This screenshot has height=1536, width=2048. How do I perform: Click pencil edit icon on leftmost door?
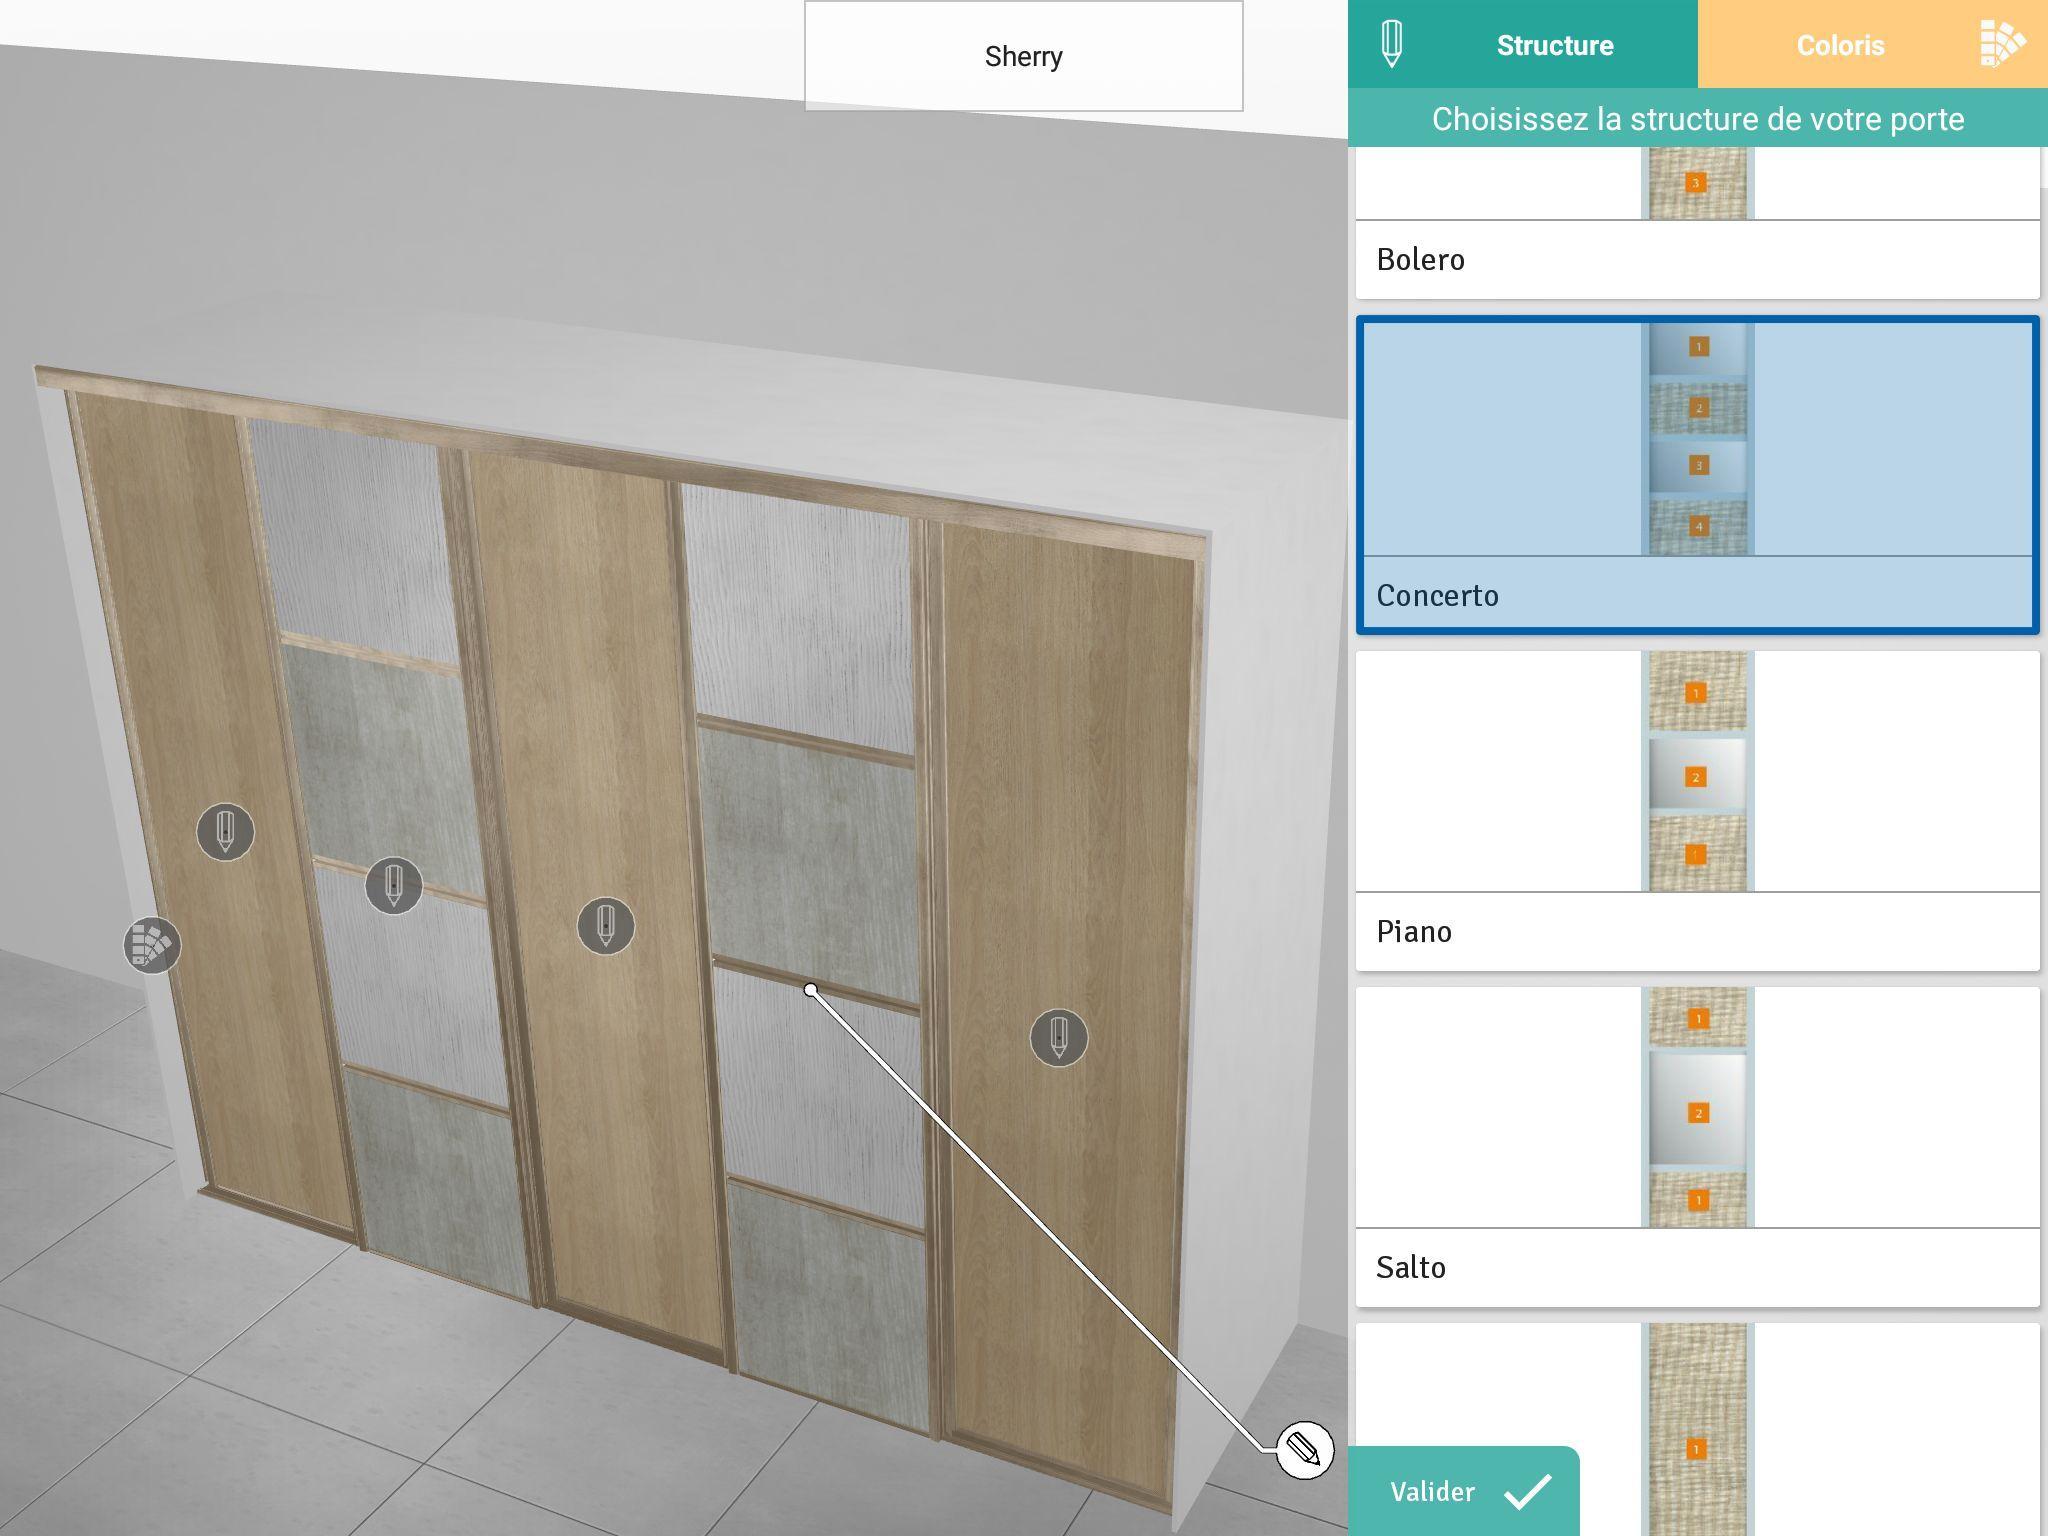coord(225,831)
